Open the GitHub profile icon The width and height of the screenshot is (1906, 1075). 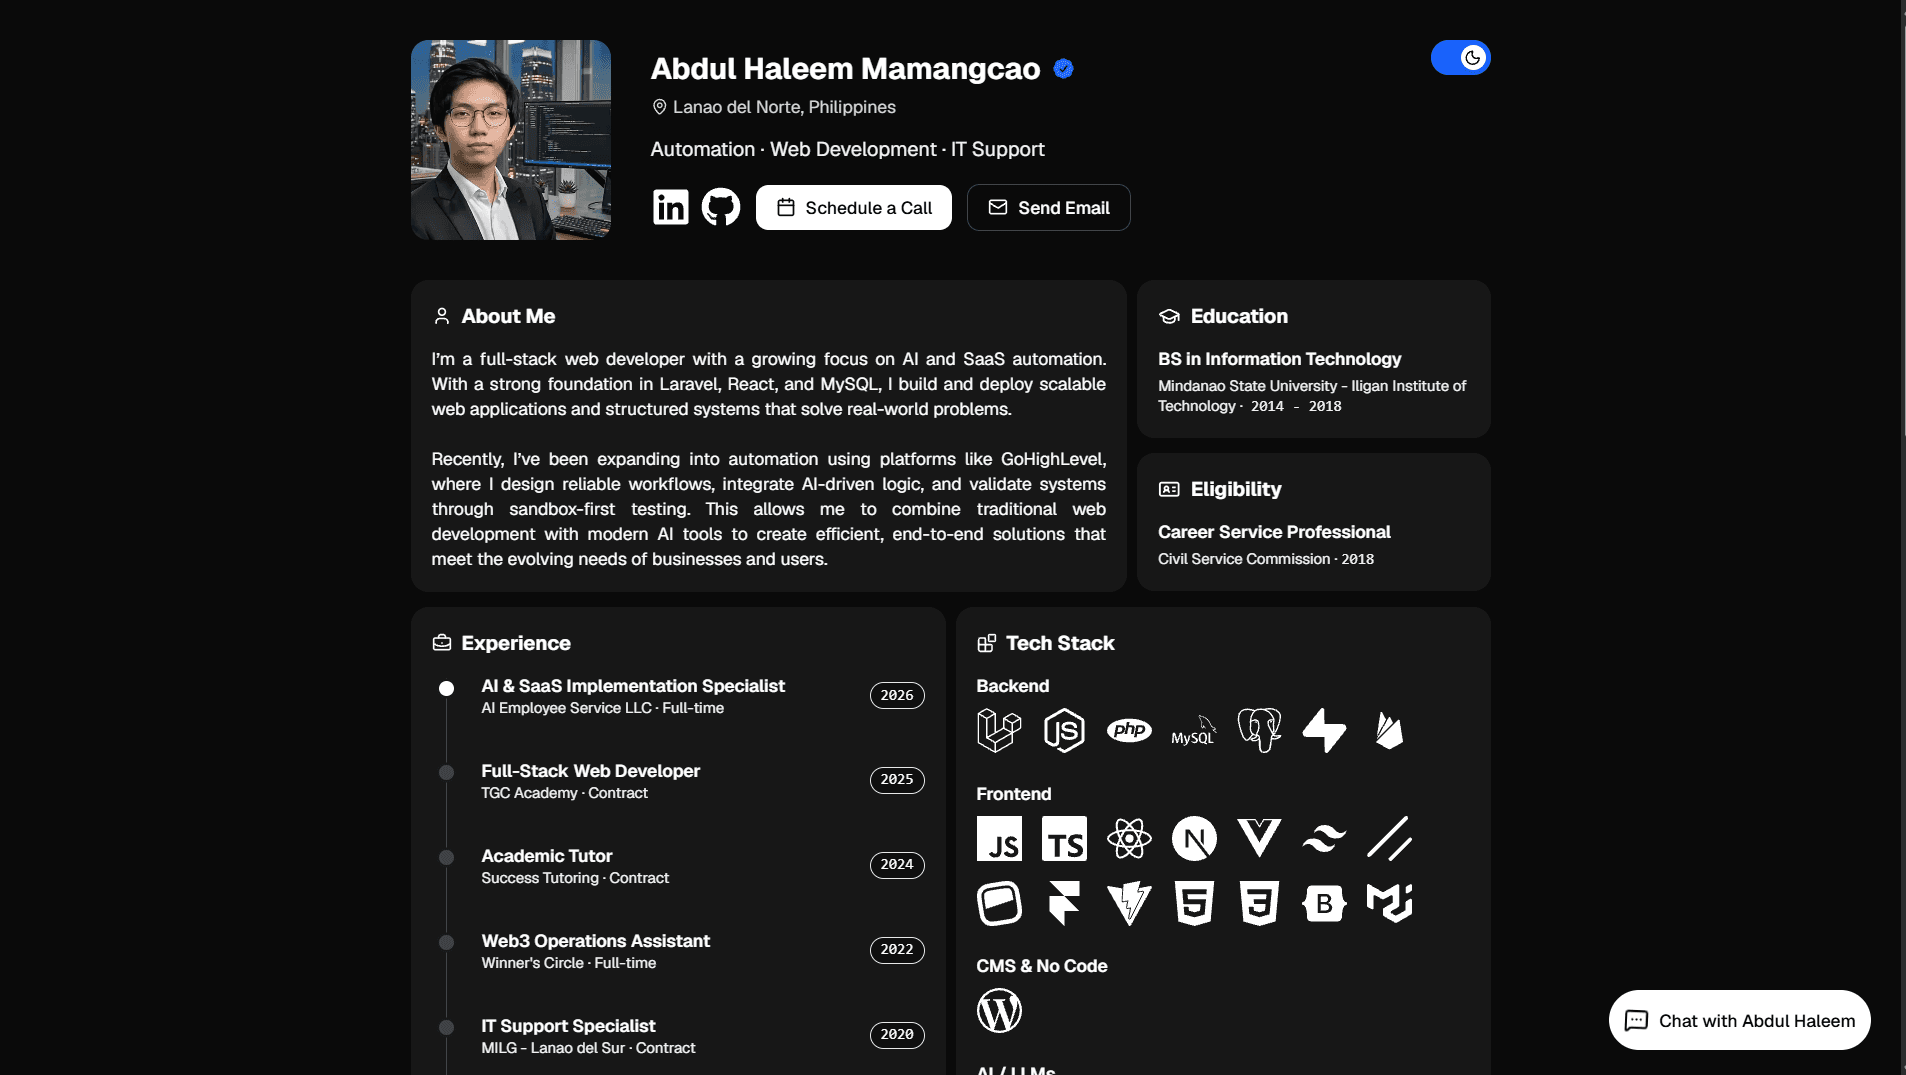[x=720, y=207]
